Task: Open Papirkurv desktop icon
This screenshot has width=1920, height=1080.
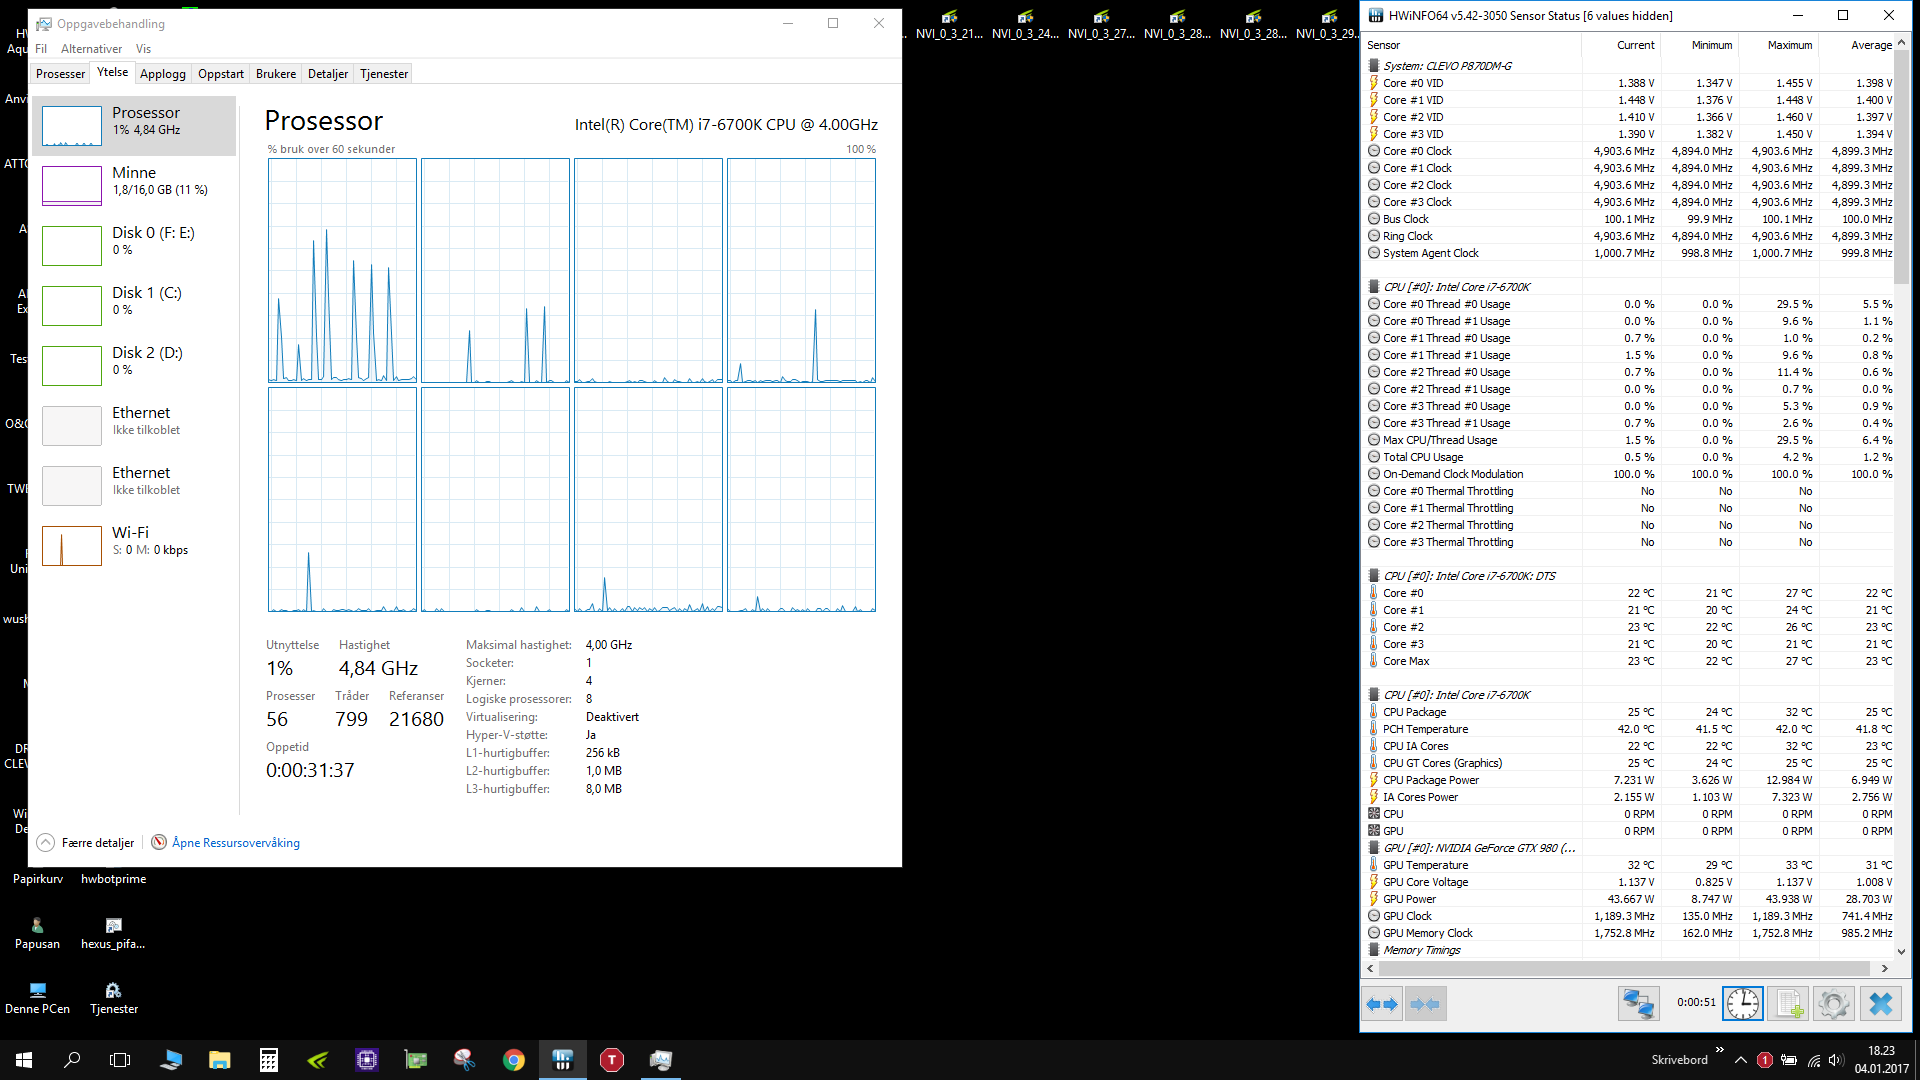Action: tap(38, 878)
